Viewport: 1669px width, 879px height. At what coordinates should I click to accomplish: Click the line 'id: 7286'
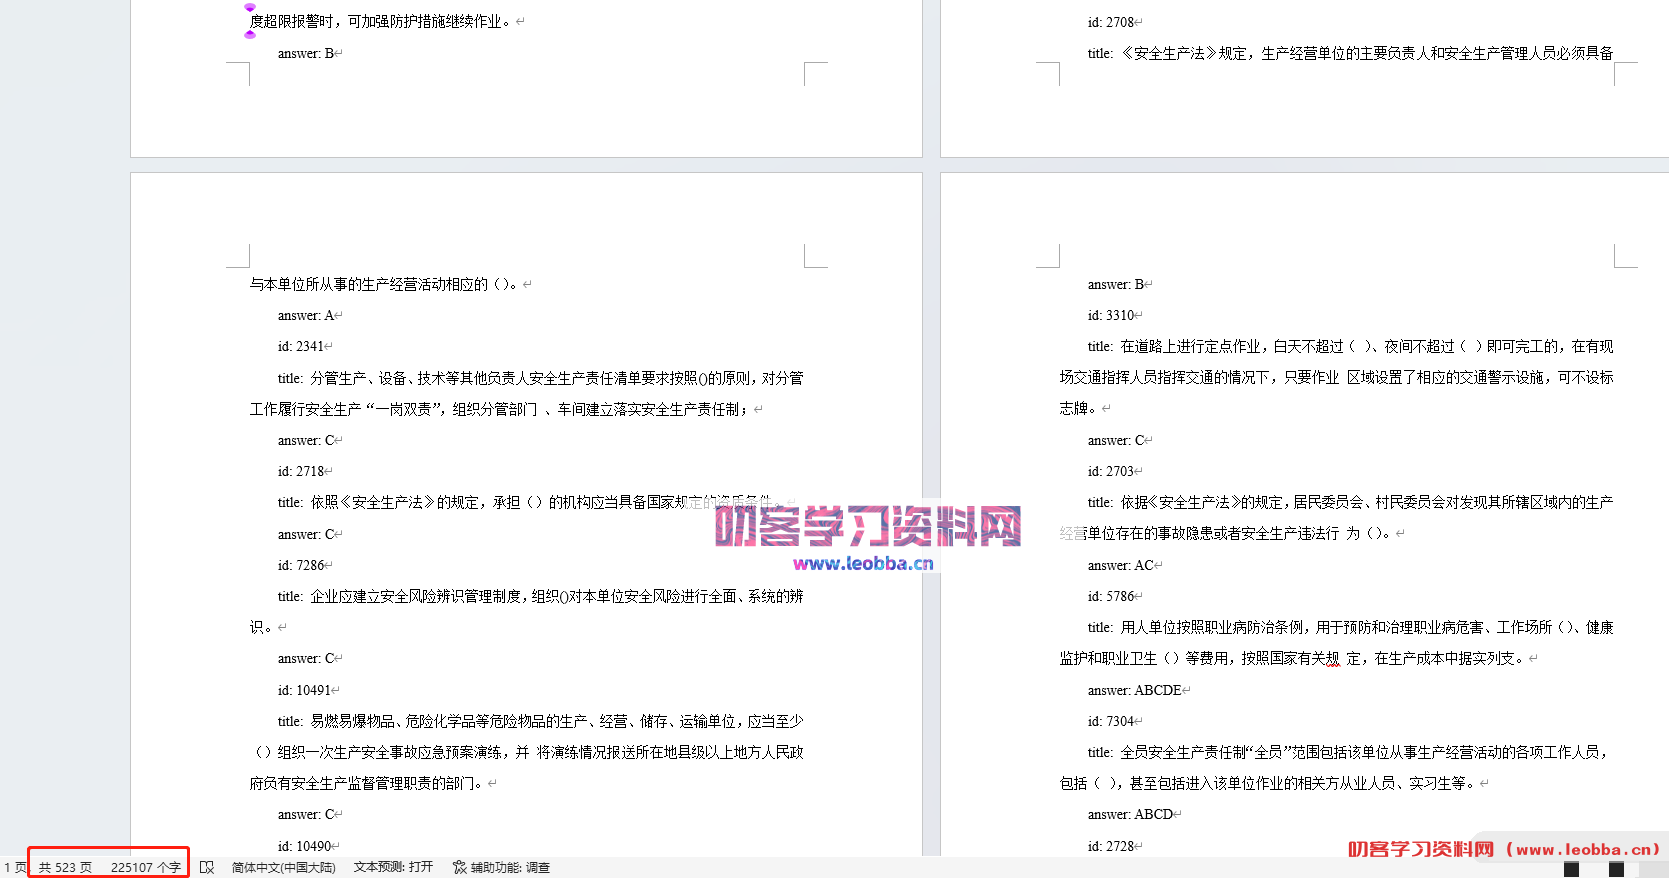[x=301, y=565]
